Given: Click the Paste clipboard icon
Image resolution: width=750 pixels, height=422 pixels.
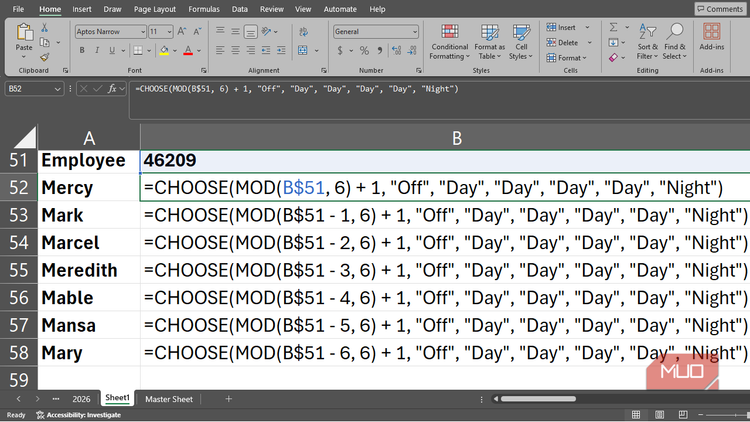Looking at the screenshot, I should click(x=24, y=33).
